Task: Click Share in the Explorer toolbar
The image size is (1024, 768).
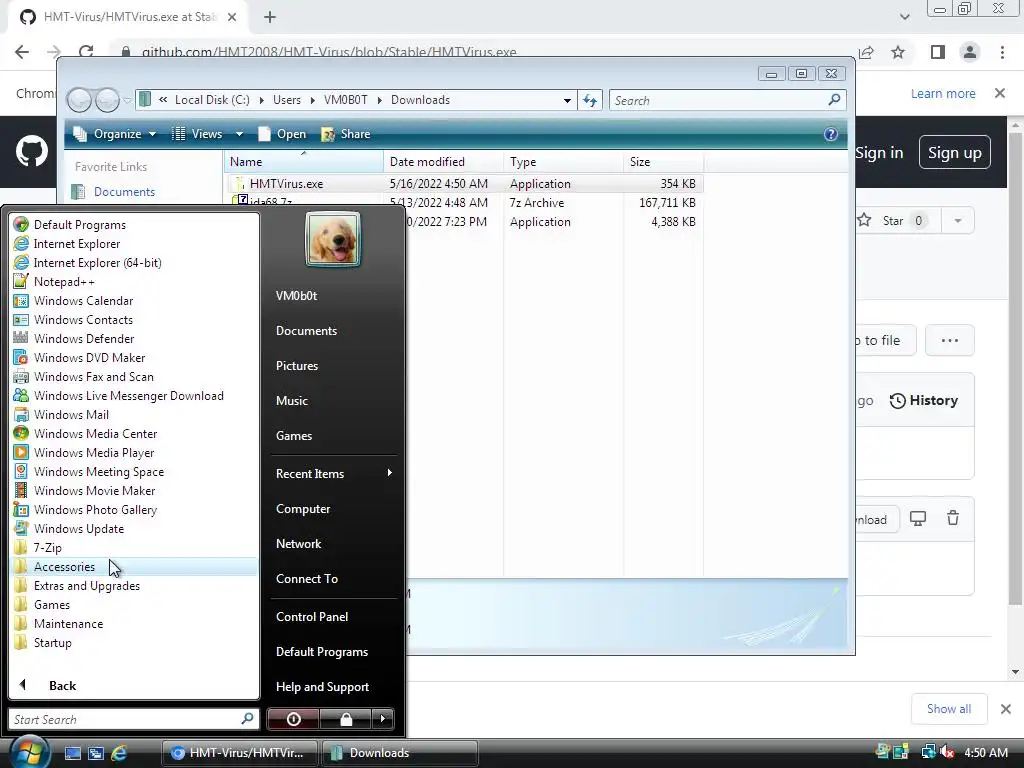Action: 345,134
